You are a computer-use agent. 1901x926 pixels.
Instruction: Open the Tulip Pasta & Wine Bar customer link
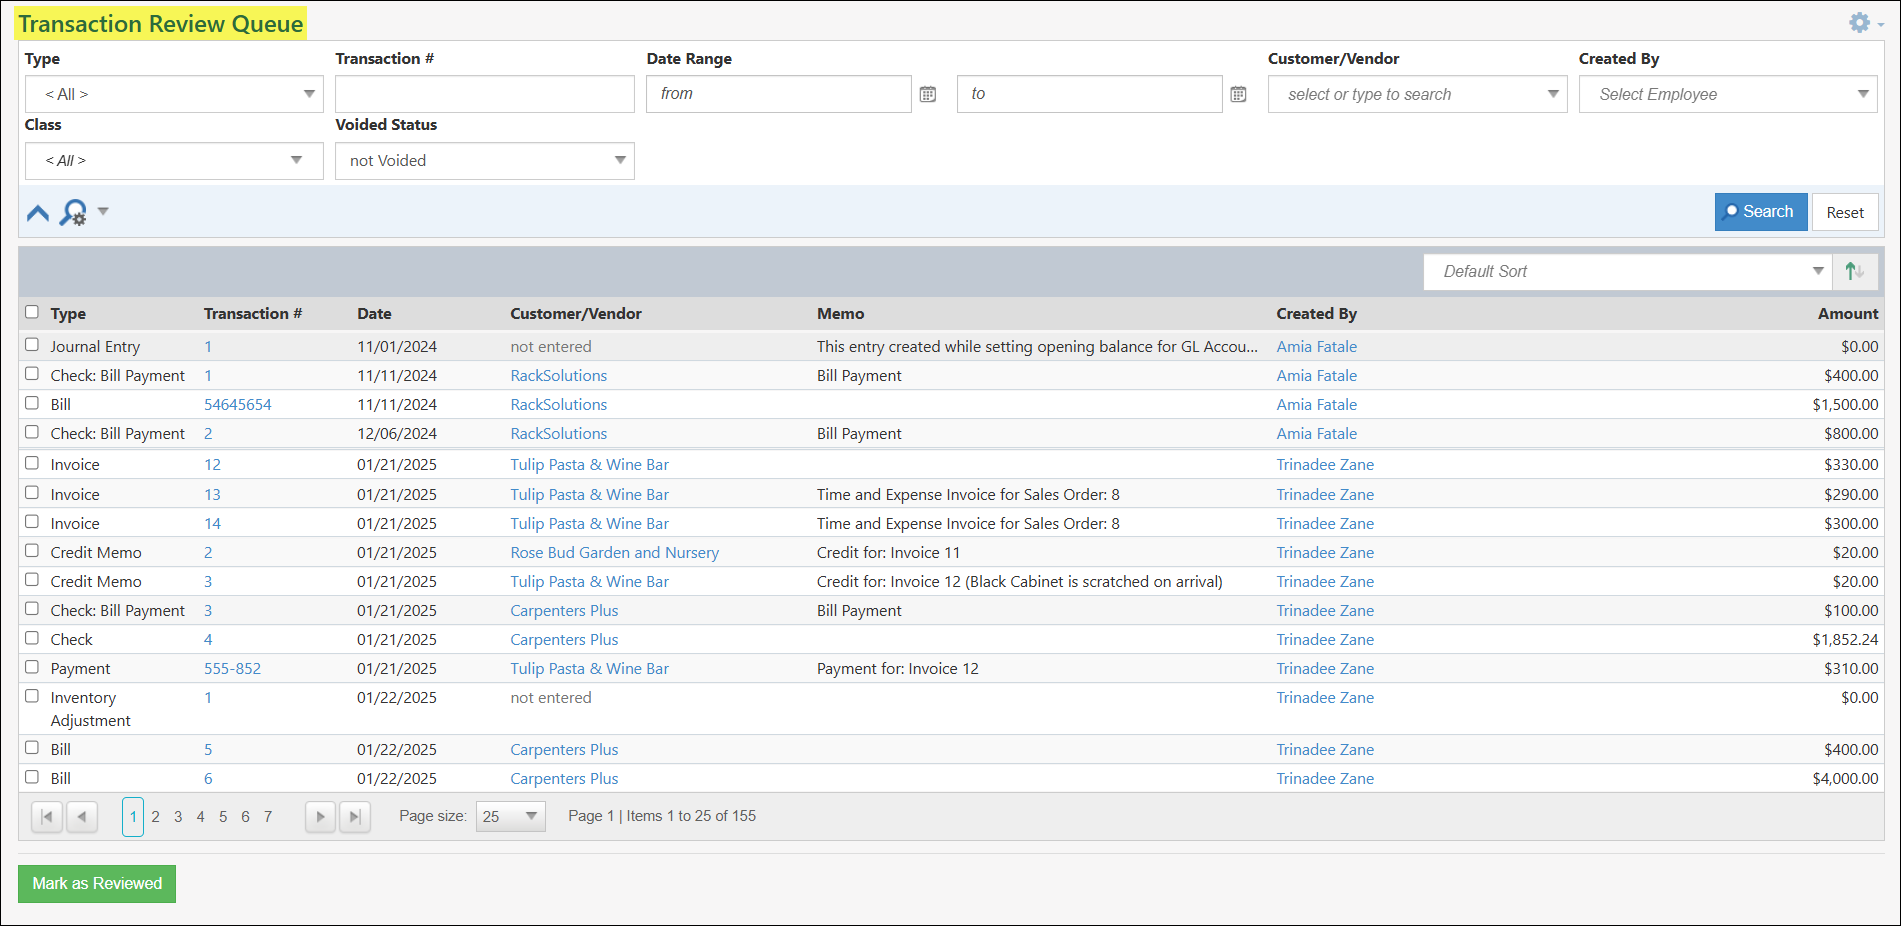tap(589, 464)
